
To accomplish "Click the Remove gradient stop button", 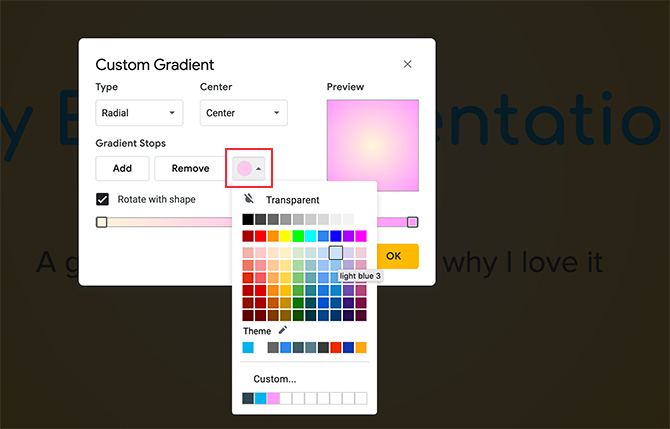I will (x=190, y=168).
